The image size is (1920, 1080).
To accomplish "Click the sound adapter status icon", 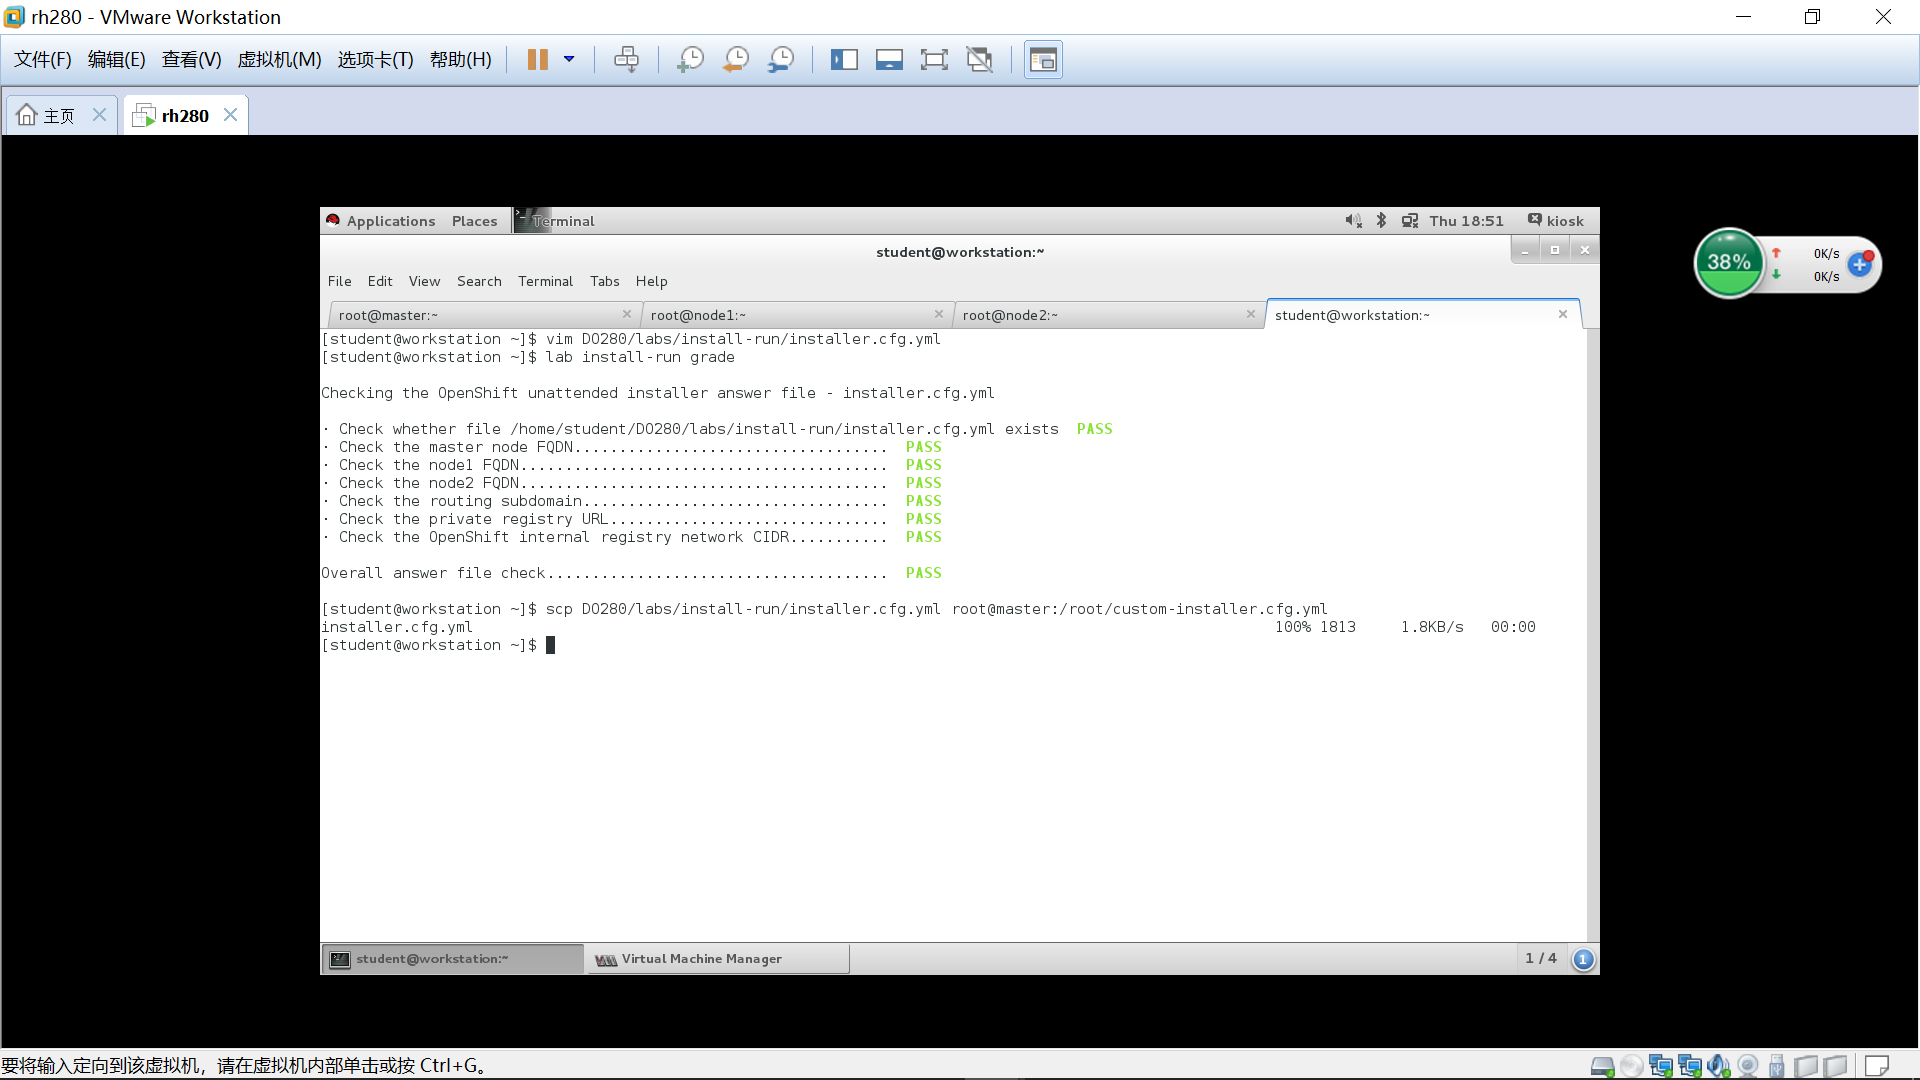I will tap(1718, 1065).
